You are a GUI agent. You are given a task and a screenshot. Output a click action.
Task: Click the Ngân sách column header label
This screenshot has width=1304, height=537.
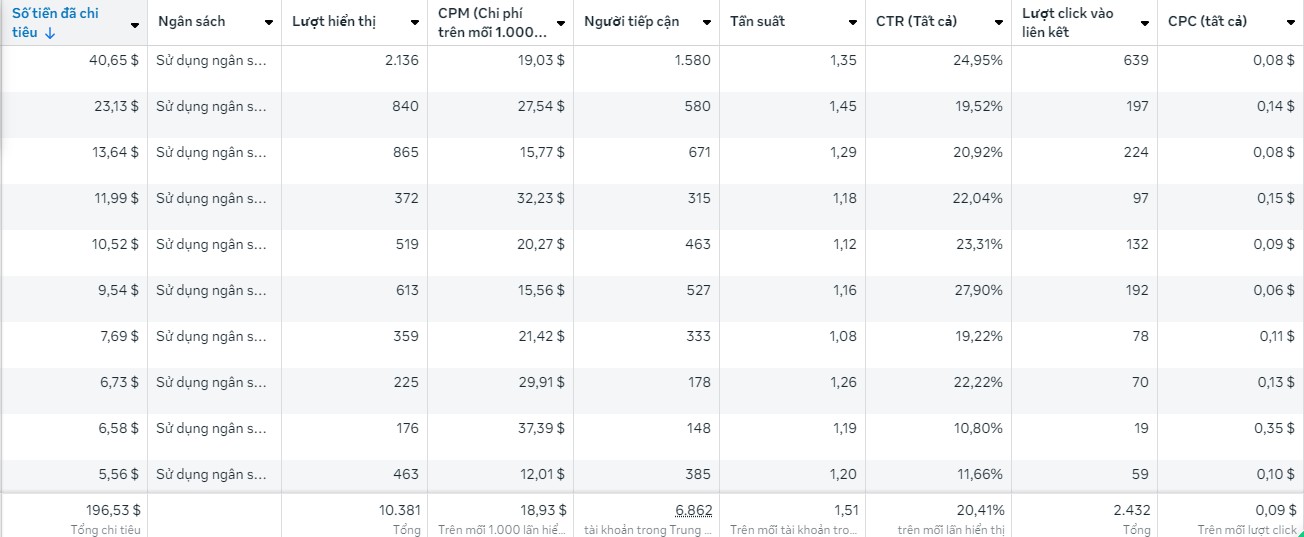click(192, 22)
